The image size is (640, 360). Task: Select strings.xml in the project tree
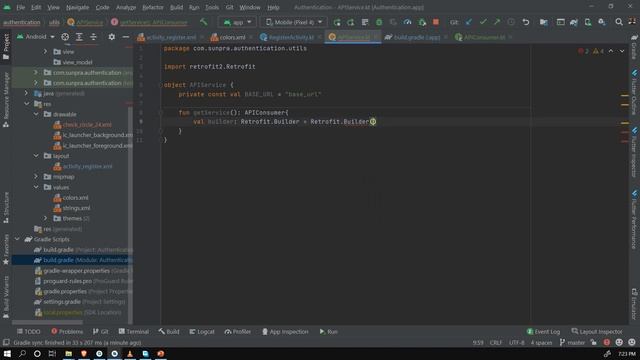click(71, 208)
